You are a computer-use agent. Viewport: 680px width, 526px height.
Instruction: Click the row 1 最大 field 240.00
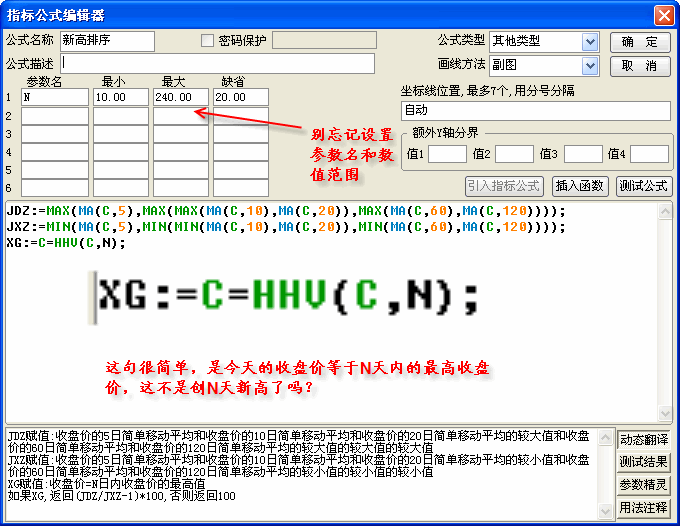click(x=181, y=97)
